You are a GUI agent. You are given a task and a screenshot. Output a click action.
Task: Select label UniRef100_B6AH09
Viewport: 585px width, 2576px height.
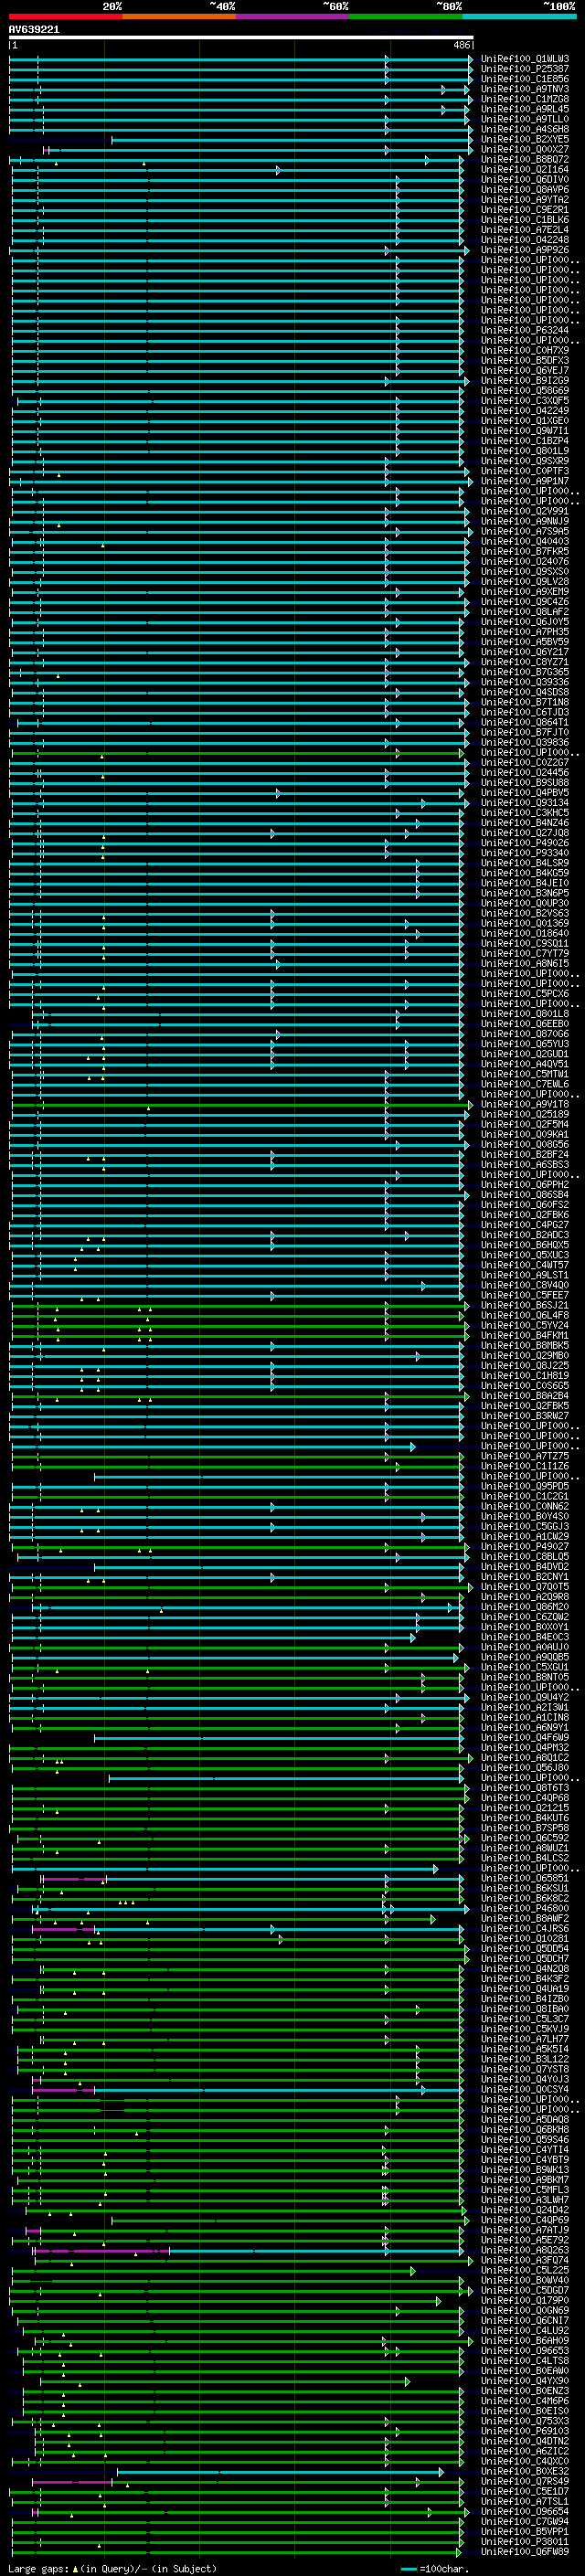pos(525,2341)
